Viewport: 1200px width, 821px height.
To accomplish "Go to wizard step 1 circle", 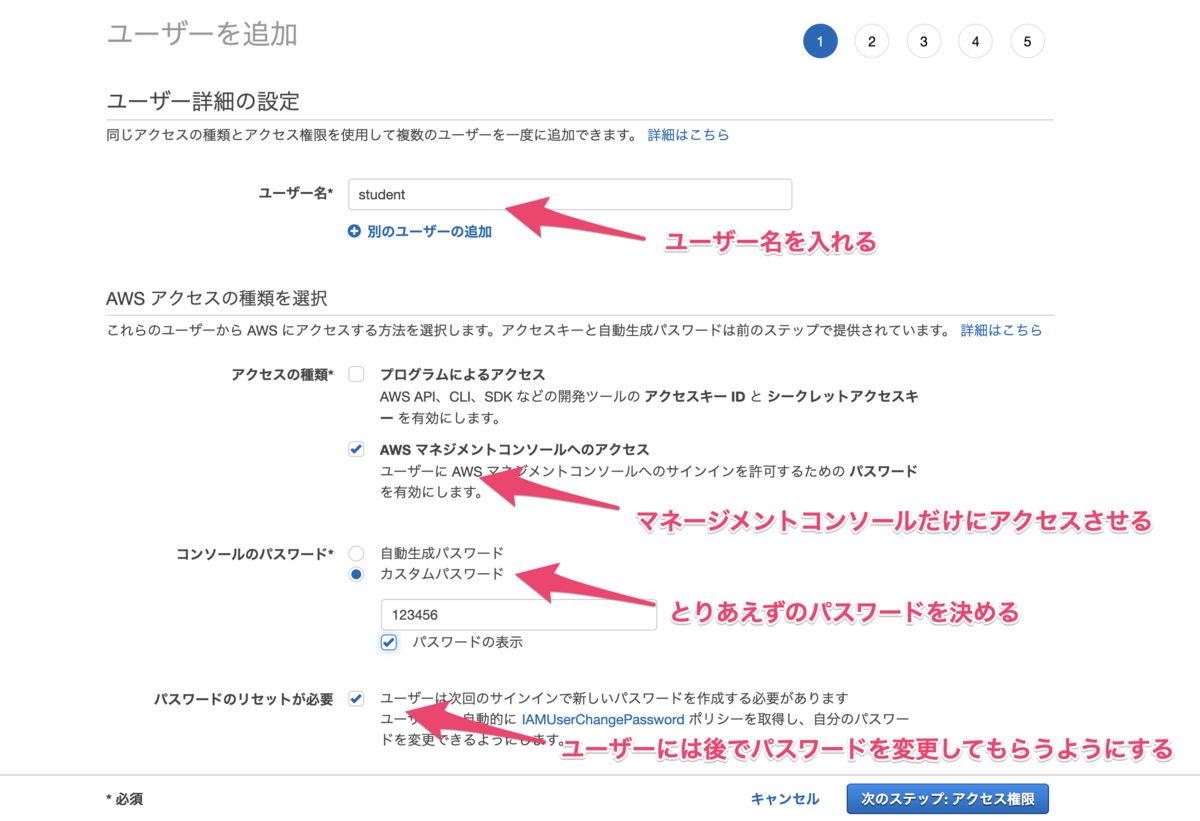I will pos(820,41).
